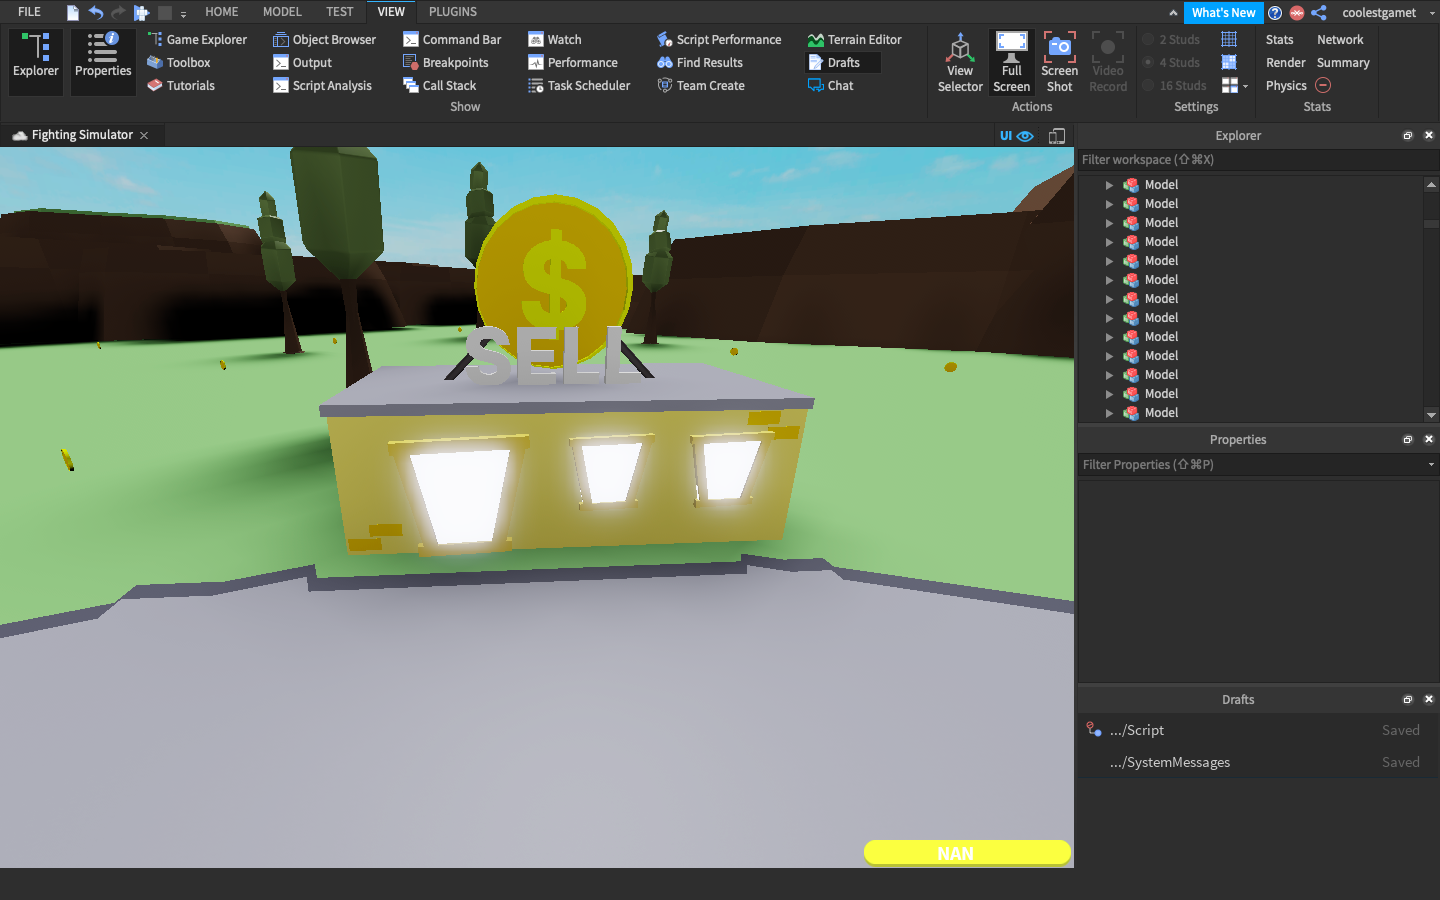The image size is (1440, 900).
Task: Switch to the PLUGINS tab
Action: click(x=453, y=12)
